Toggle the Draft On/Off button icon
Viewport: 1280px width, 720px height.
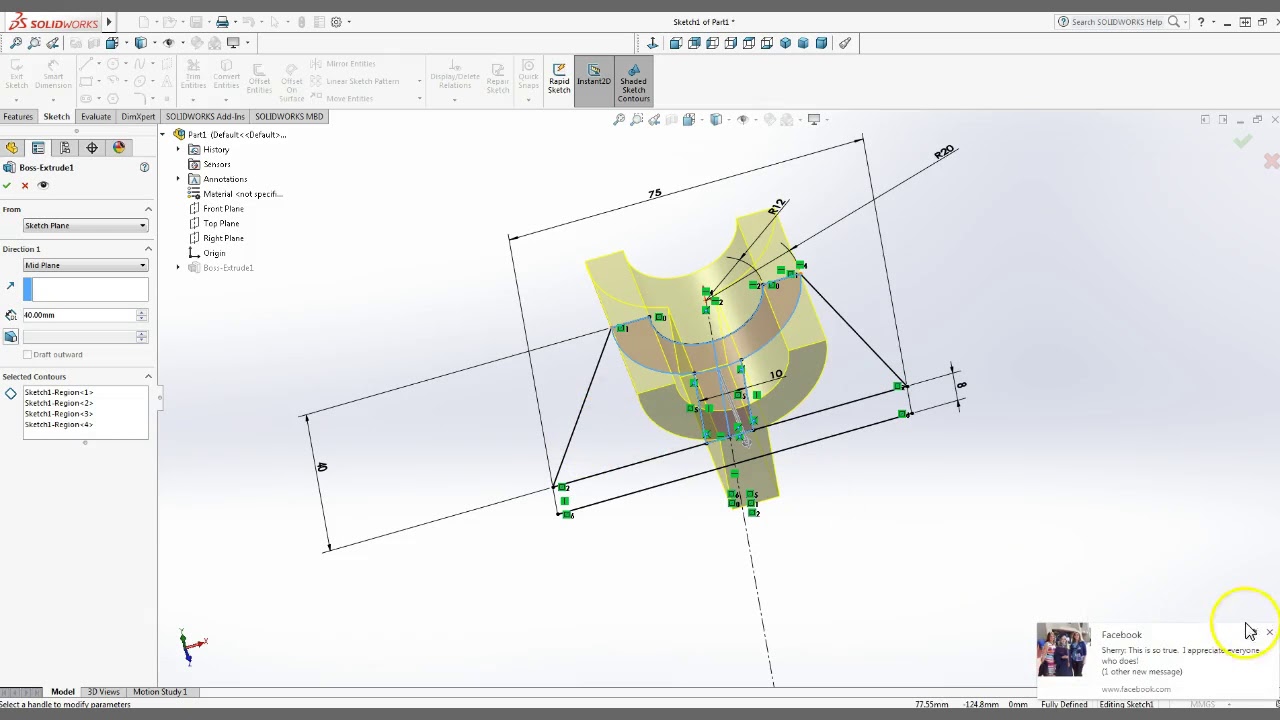pos(11,336)
